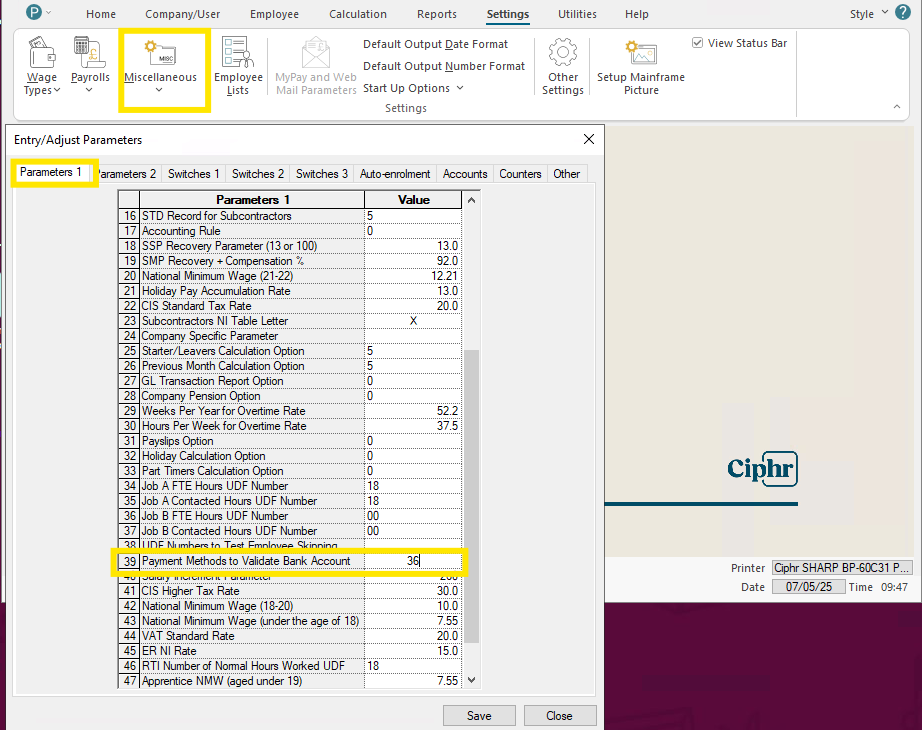
Task: Select row number 46 RTI Number of Normal Hours
Action: coord(289,666)
